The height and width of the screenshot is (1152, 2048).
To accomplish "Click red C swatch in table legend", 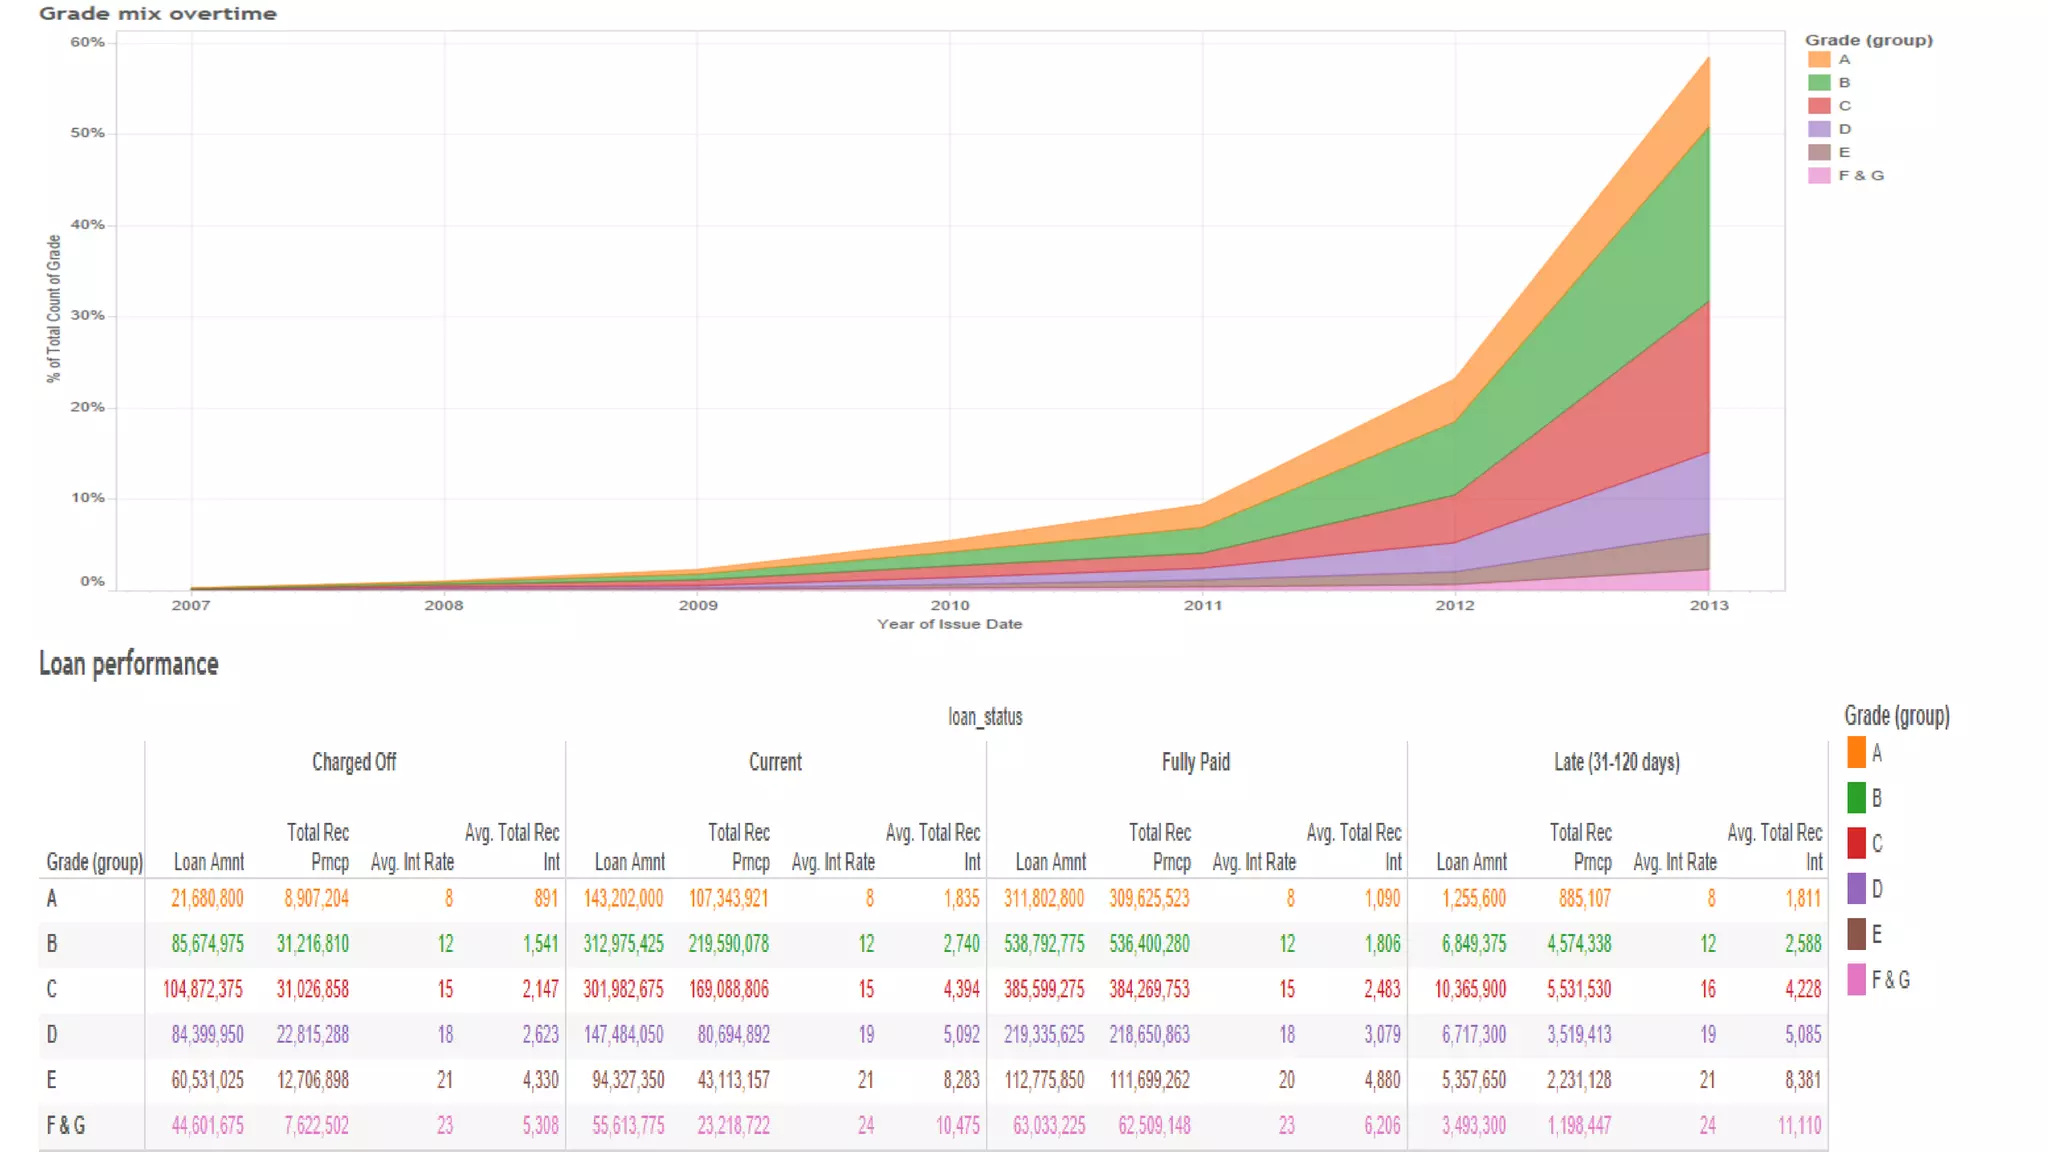I will [1856, 843].
